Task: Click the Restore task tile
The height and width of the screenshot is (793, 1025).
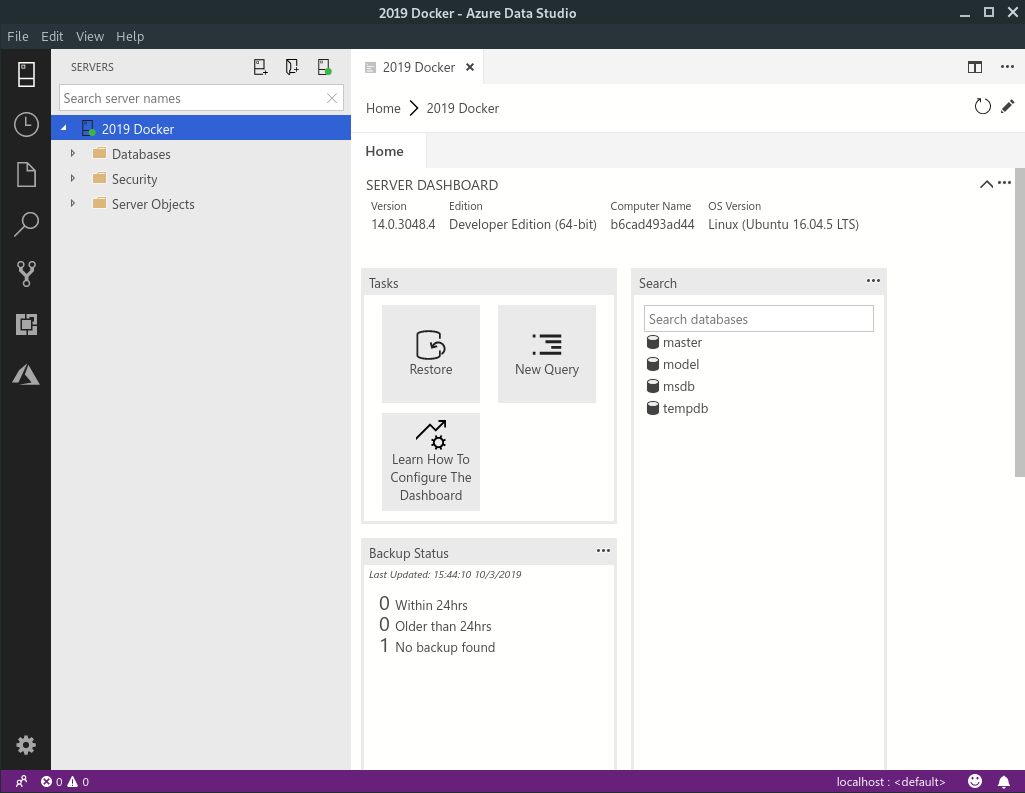Action: (431, 354)
